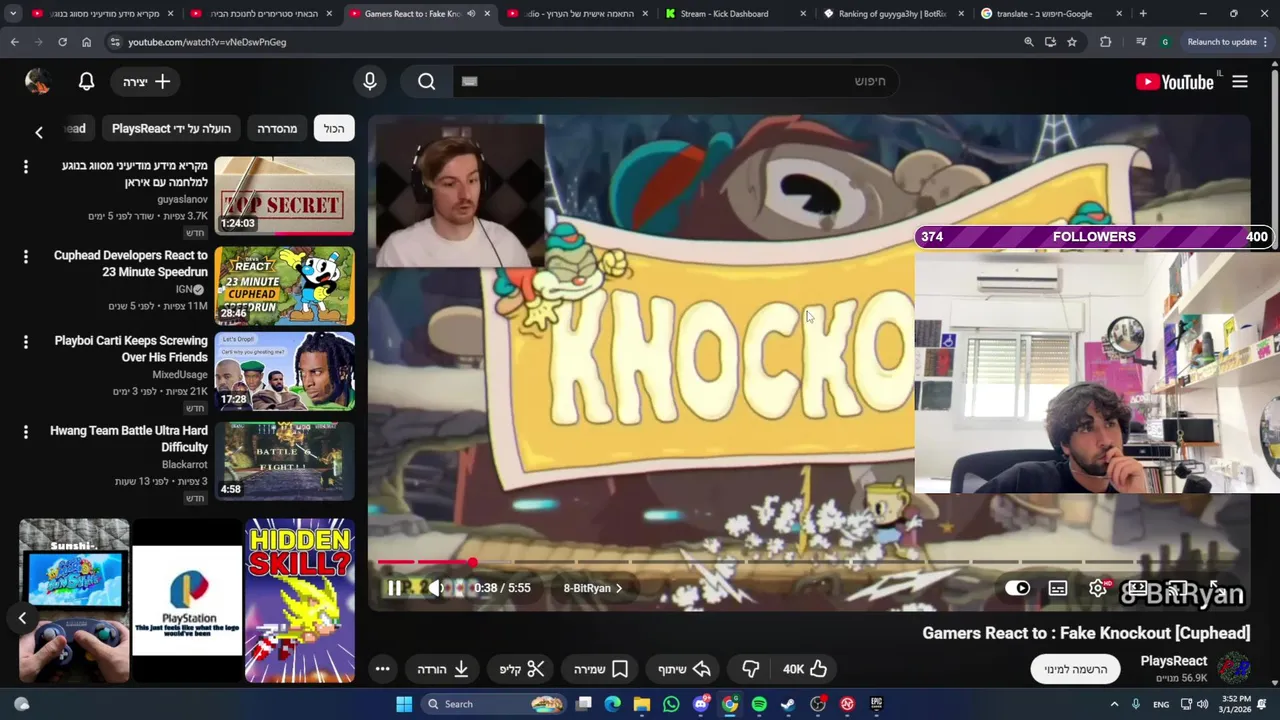Open the notifications bell
This screenshot has width=1280, height=720.
click(86, 82)
